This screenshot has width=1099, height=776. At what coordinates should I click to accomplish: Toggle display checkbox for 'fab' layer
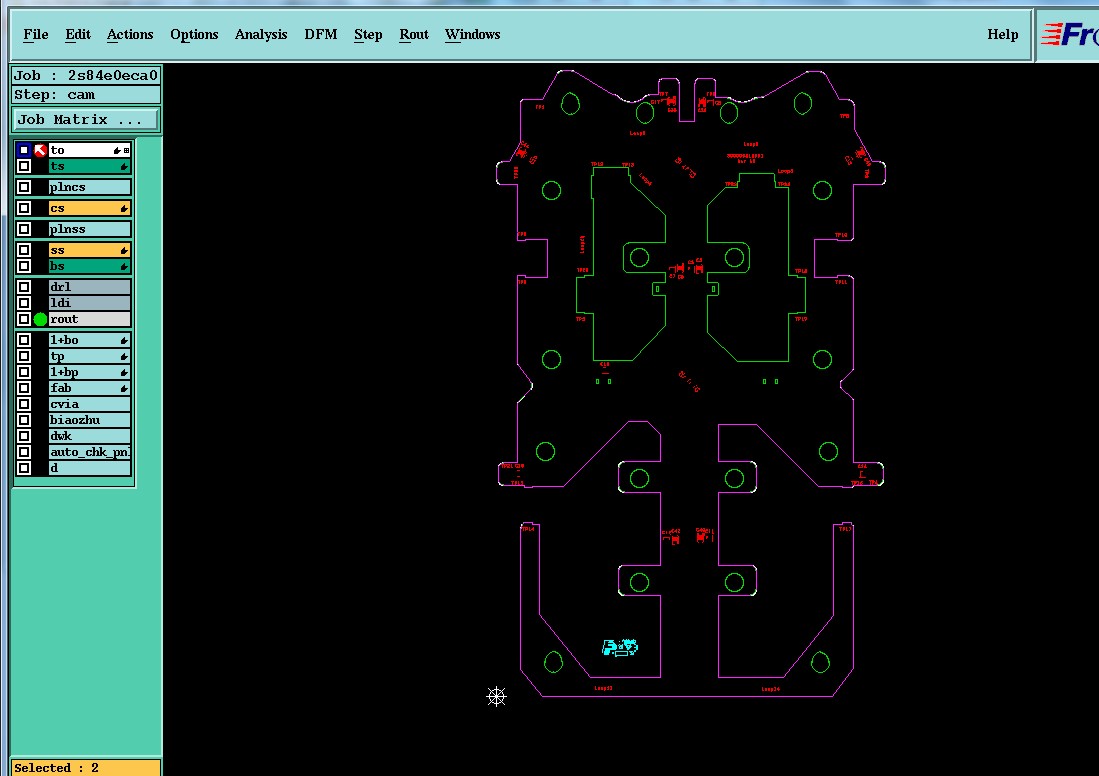pos(24,388)
